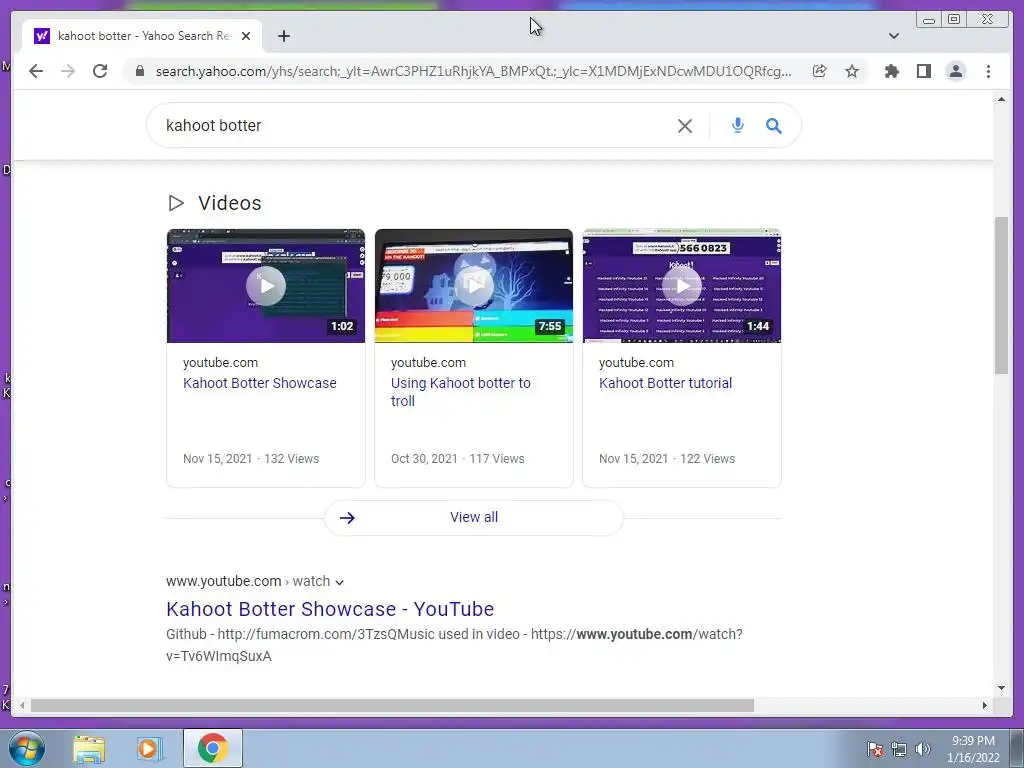The height and width of the screenshot is (768, 1024).
Task: Open Windows Media Player from taskbar
Action: [x=149, y=749]
